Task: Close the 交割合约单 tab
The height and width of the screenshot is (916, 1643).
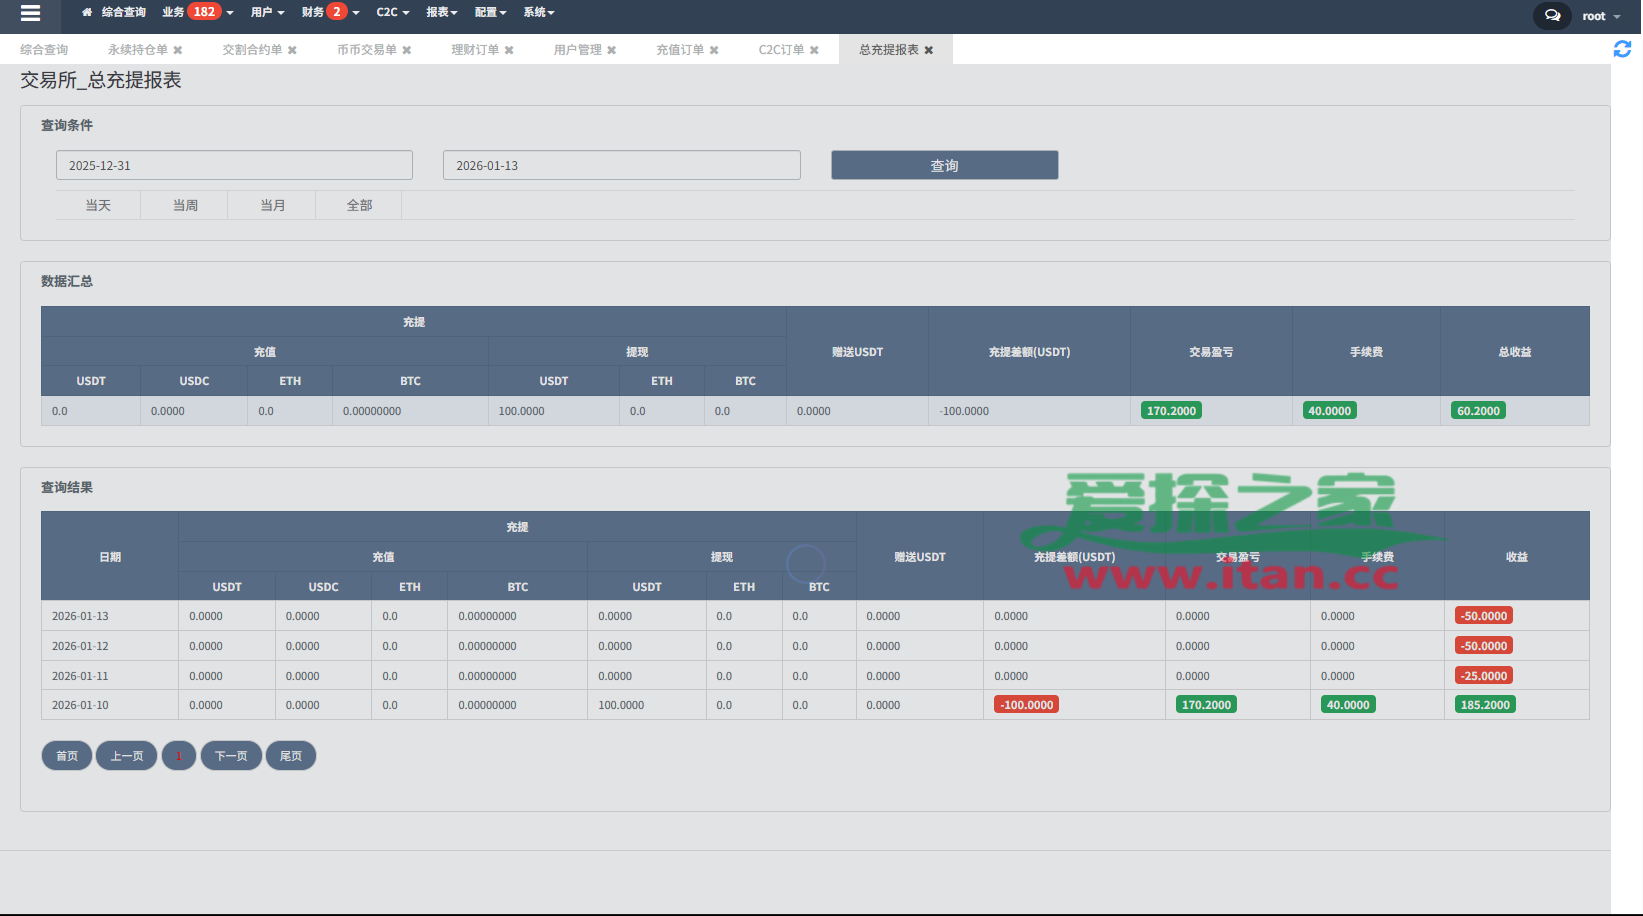Action: [292, 50]
